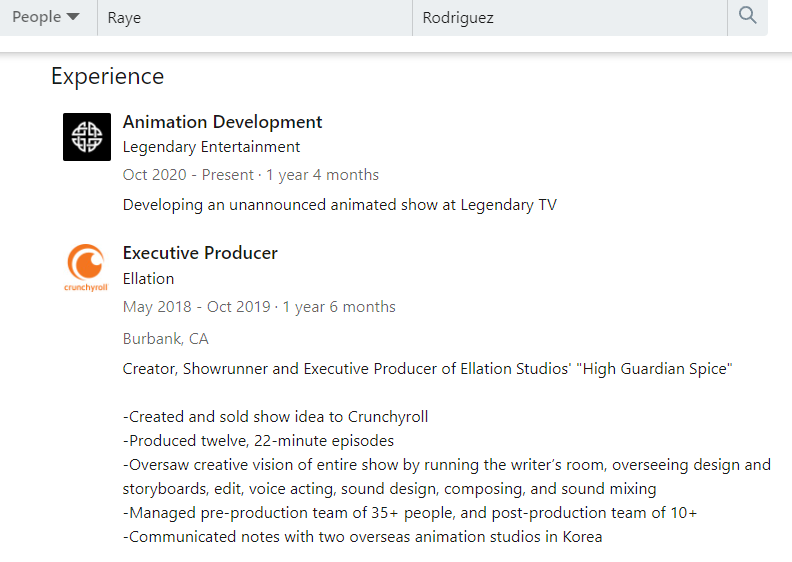This screenshot has width=792, height=562.
Task: Click the 'Oct 2020 - Present' date range
Action: (188, 175)
